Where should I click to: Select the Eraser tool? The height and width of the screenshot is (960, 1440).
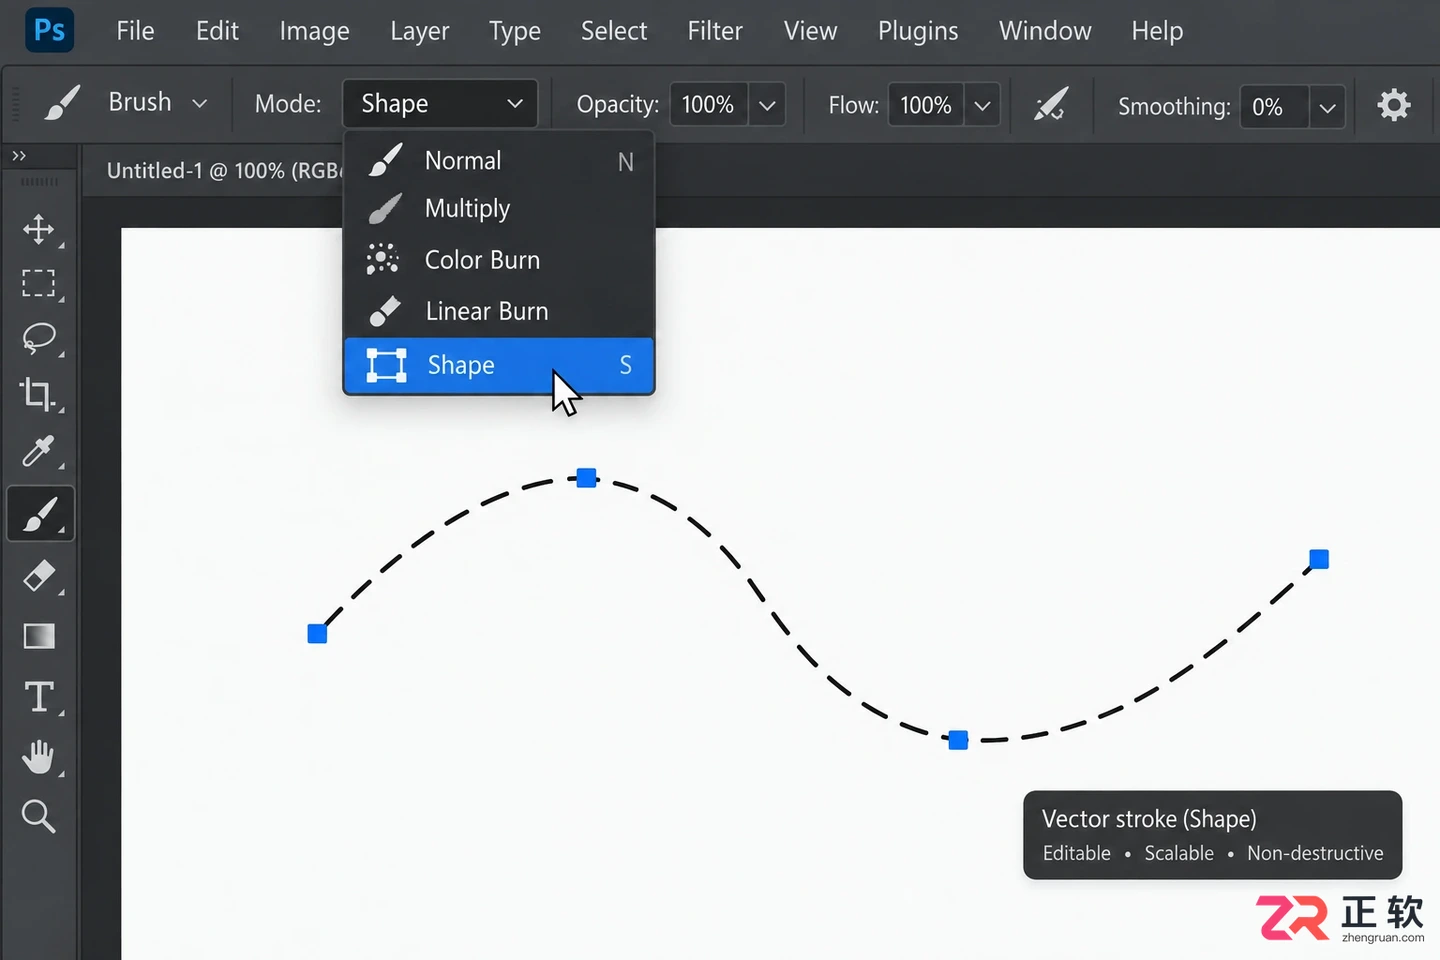point(39,576)
